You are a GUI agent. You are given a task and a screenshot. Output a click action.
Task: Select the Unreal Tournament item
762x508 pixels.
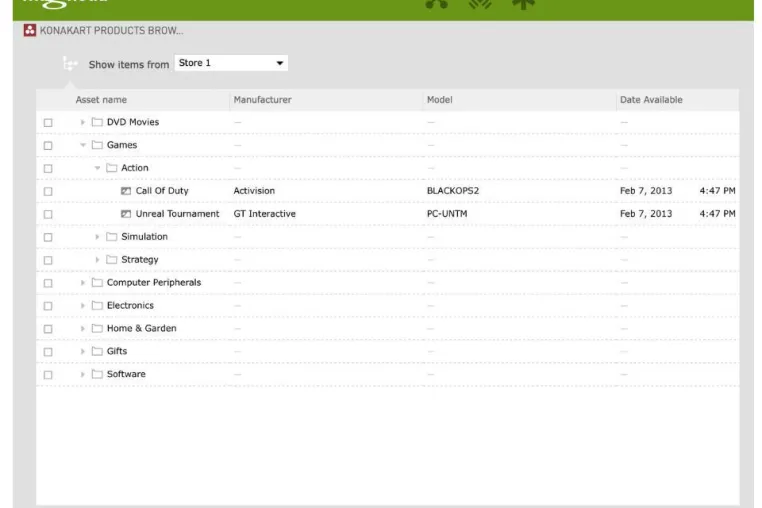point(177,214)
